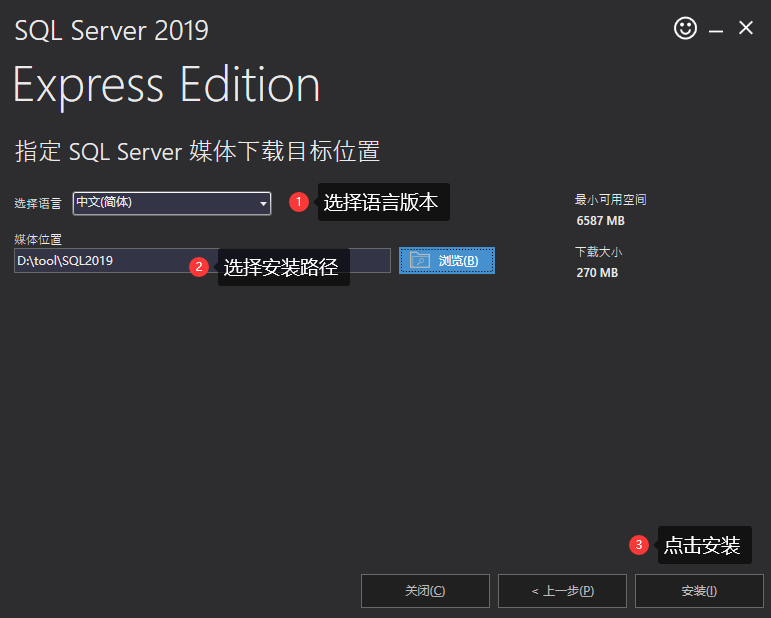The image size is (771, 618).
Task: Open the 选择语言 language dropdown
Action: pyautogui.click(x=172, y=203)
